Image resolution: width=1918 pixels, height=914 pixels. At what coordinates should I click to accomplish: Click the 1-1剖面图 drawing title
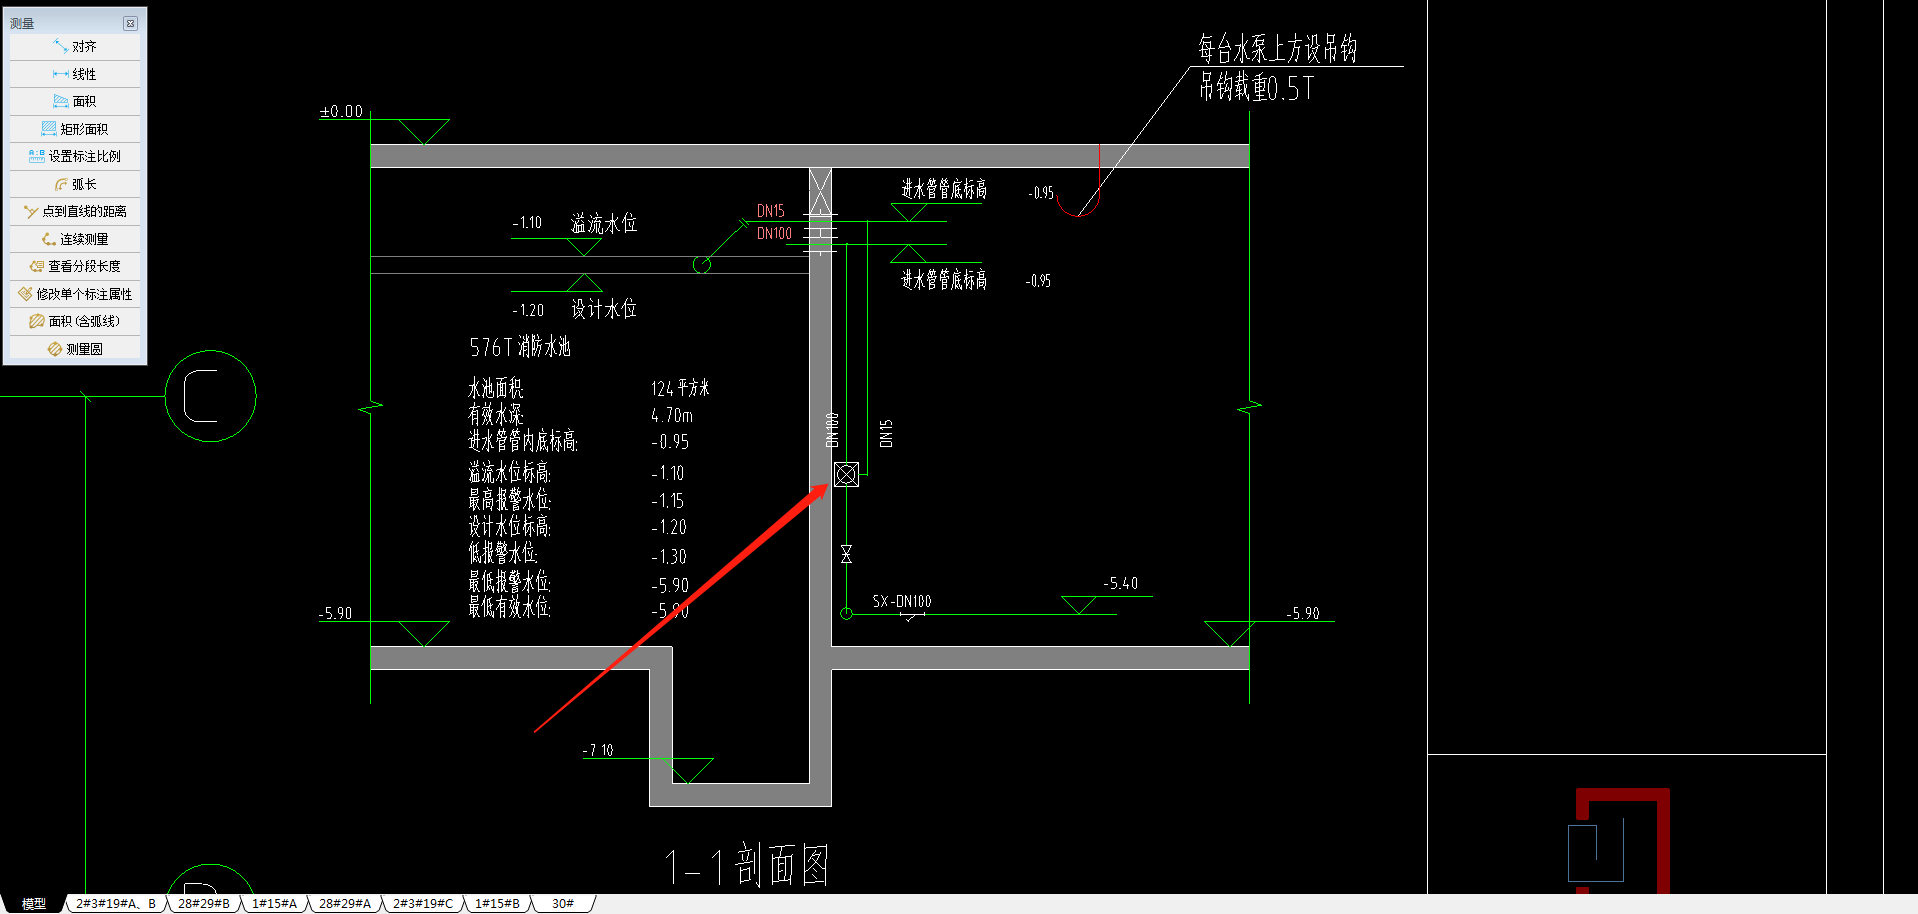tap(747, 865)
